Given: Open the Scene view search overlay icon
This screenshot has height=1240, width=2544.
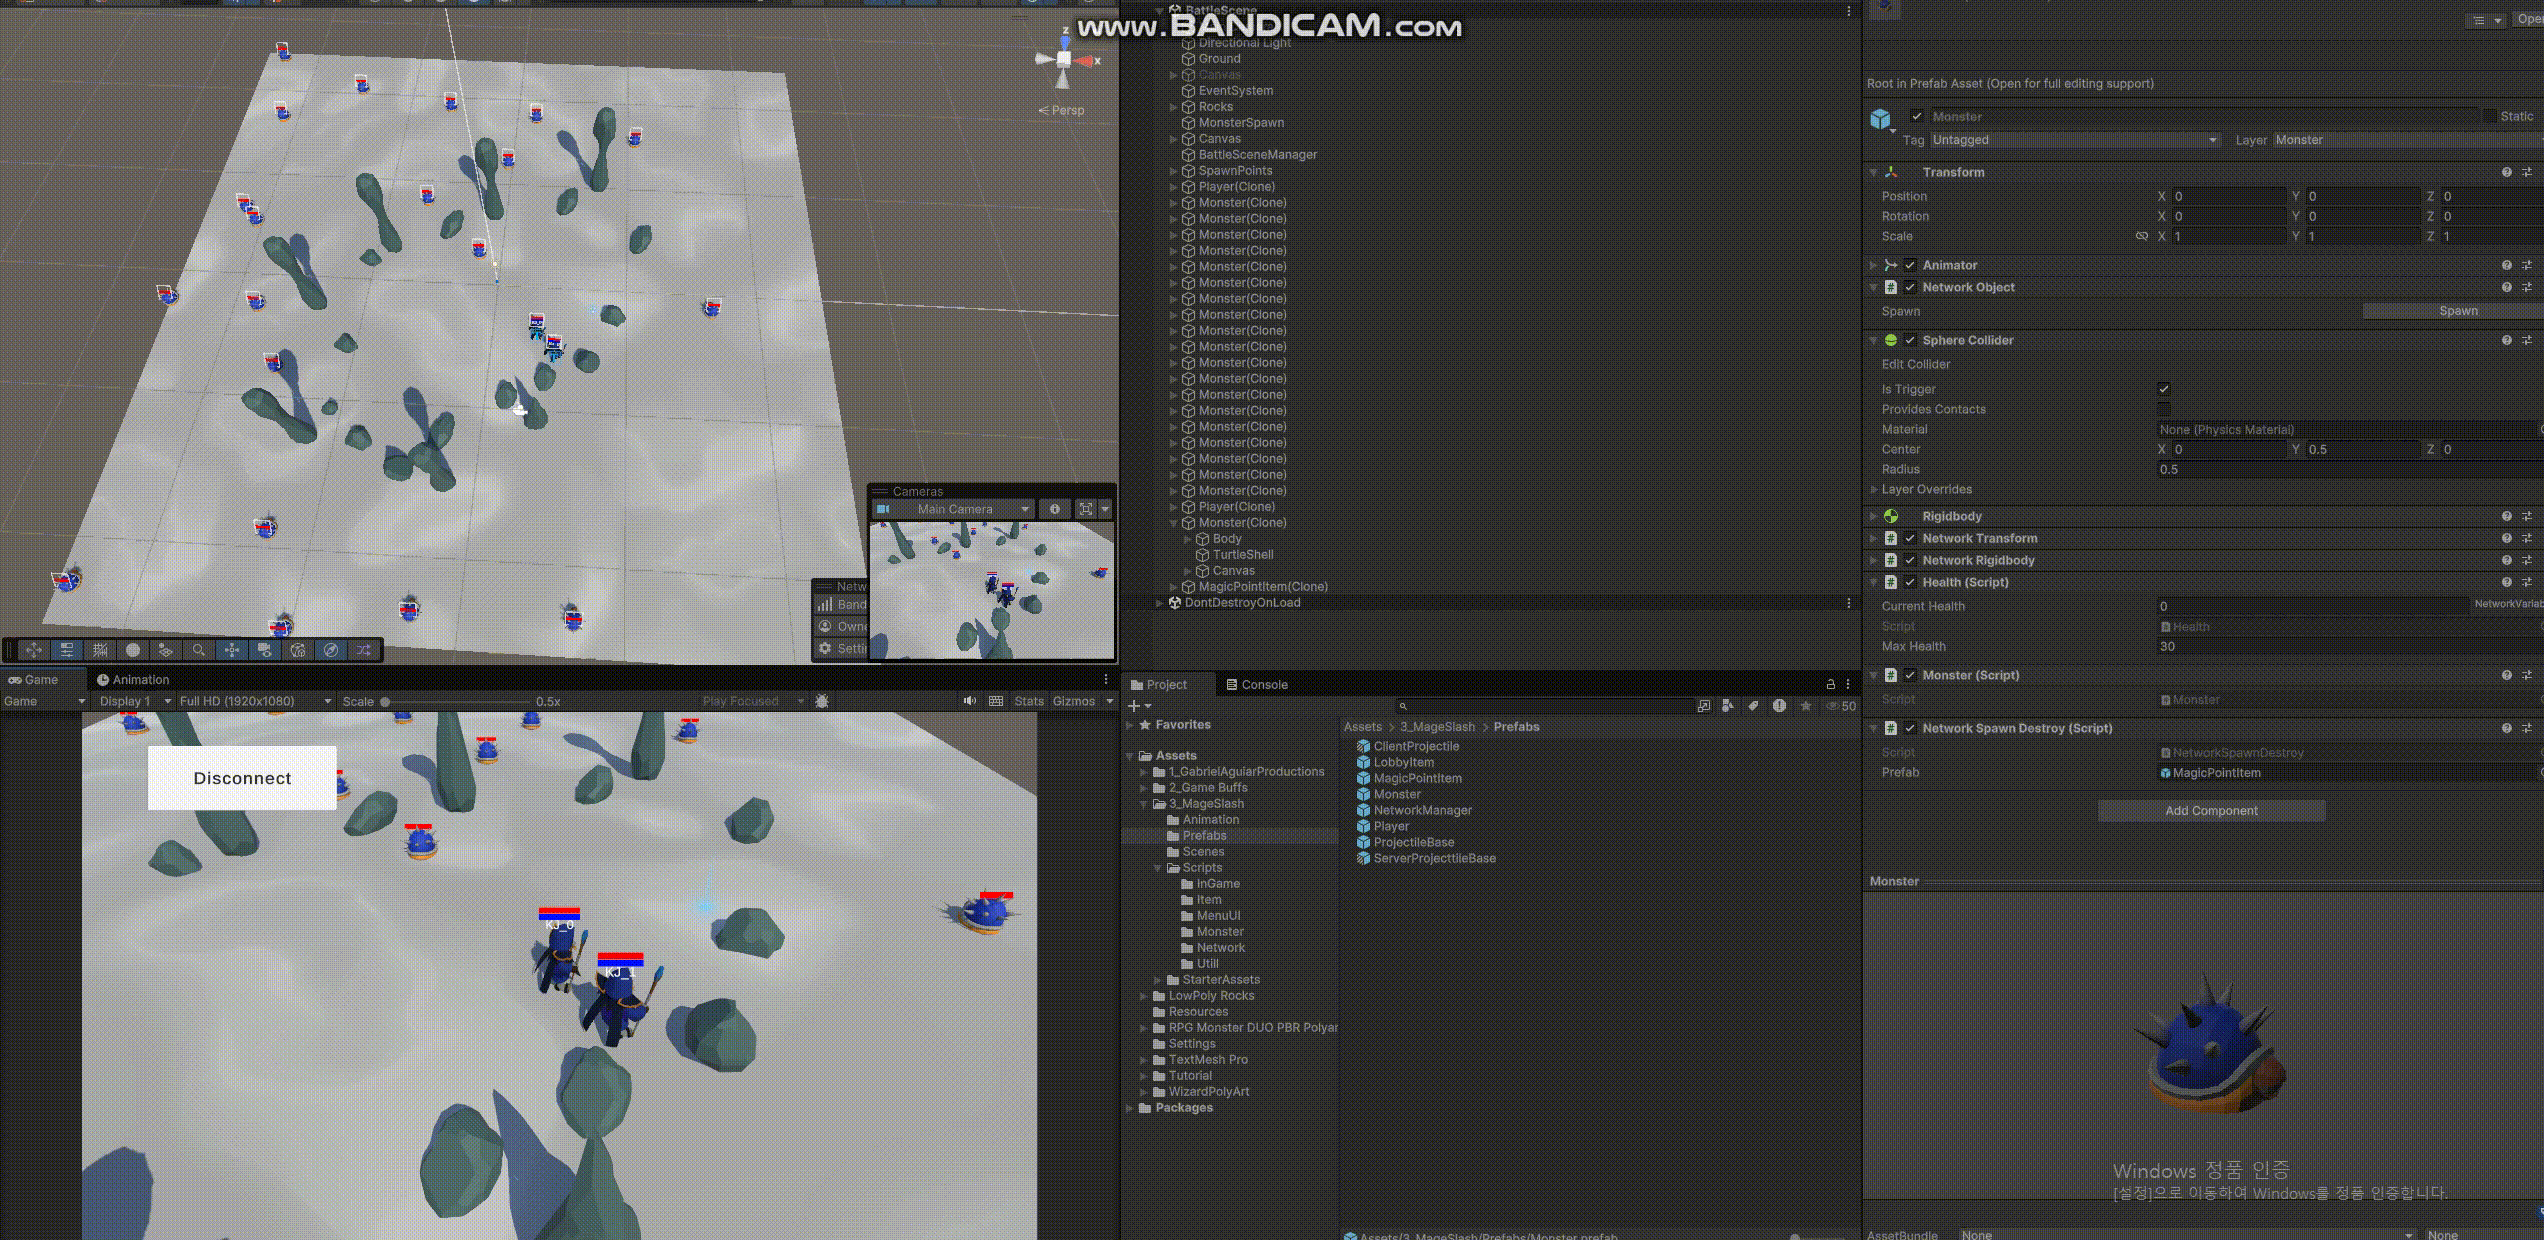Looking at the screenshot, I should [x=198, y=650].
